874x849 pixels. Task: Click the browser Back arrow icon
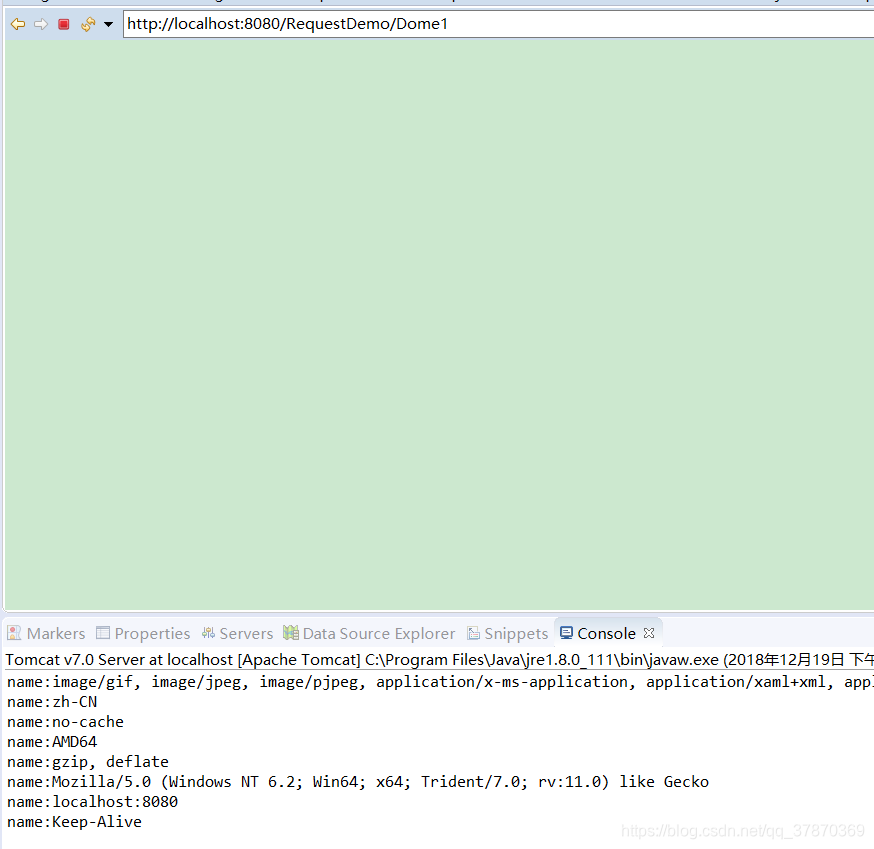click(x=18, y=24)
